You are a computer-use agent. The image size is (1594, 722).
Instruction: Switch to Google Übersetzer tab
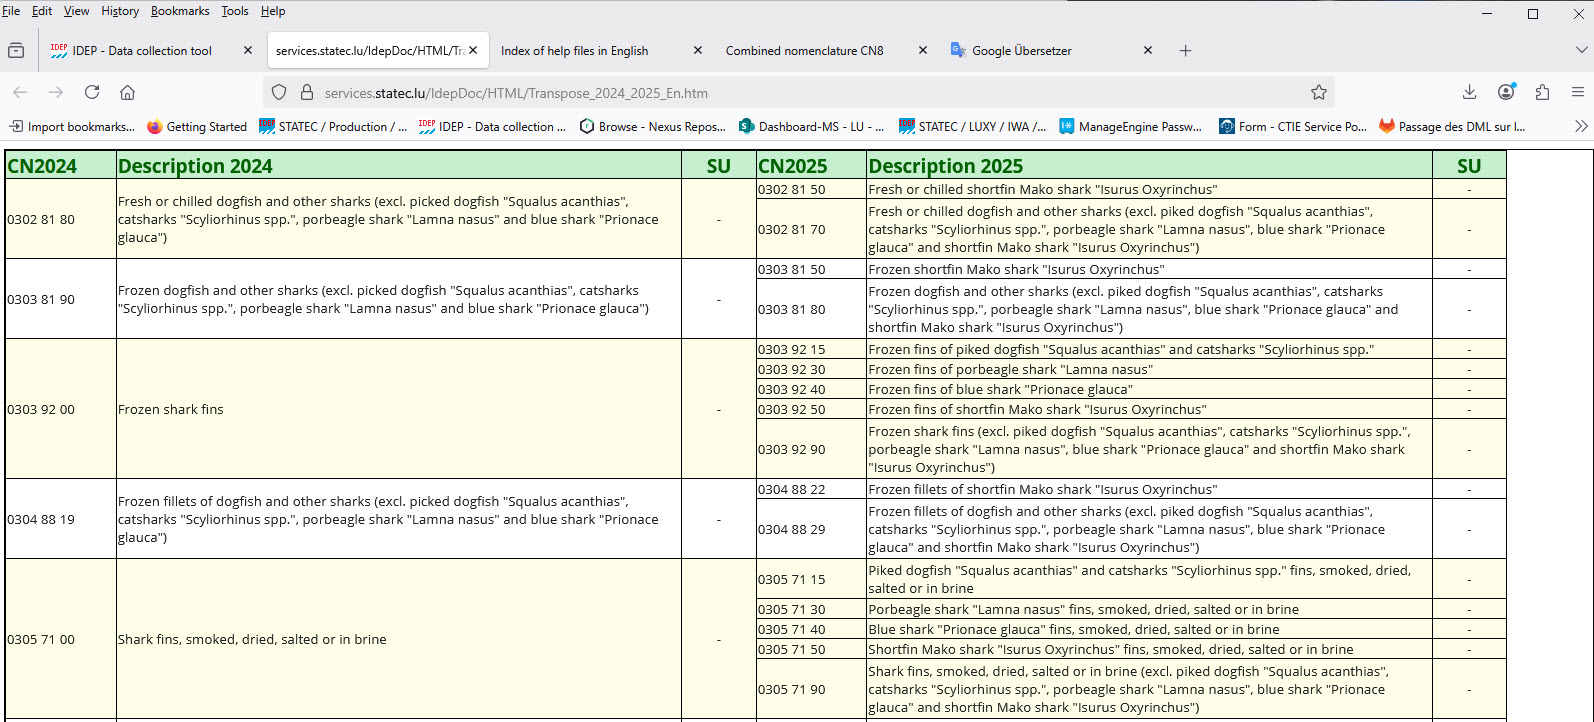[x=1021, y=51]
